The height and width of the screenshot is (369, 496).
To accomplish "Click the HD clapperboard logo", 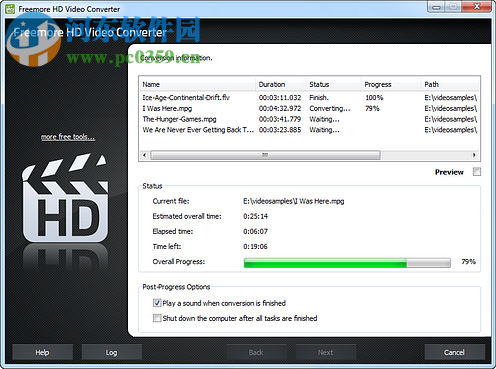I will tap(65, 198).
